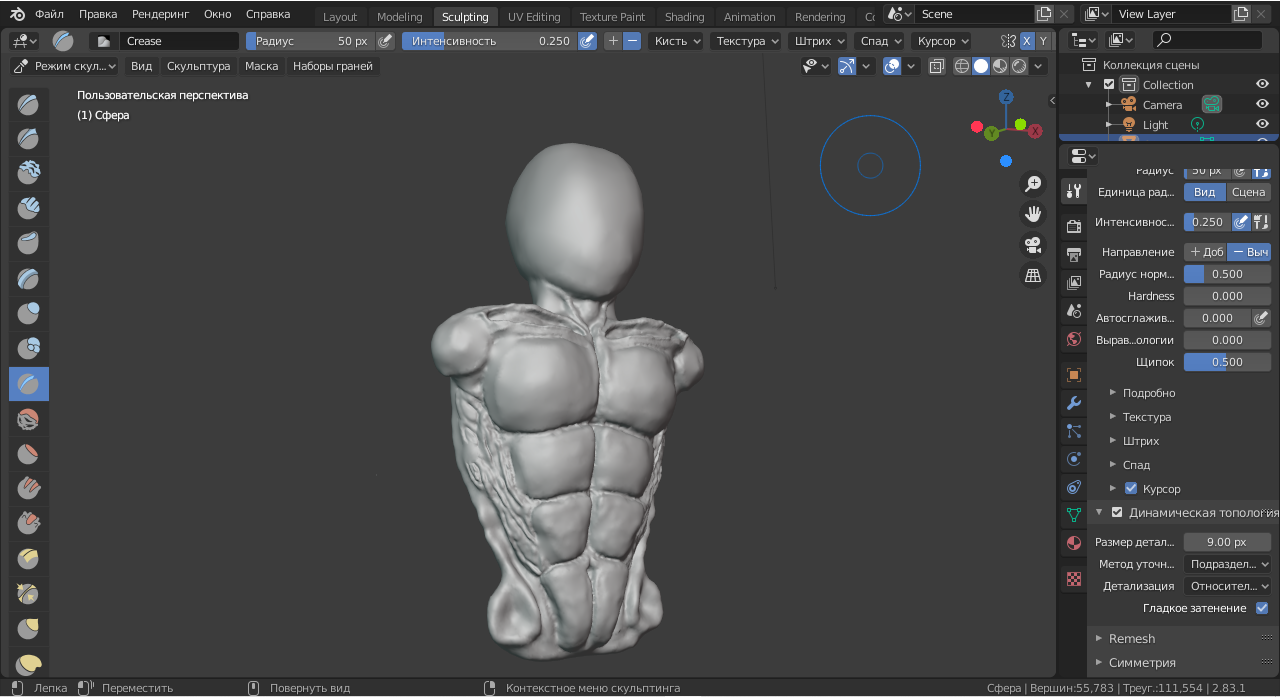The height and width of the screenshot is (697, 1280).
Task: Toggle radius pen pressure in header
Action: tap(385, 41)
